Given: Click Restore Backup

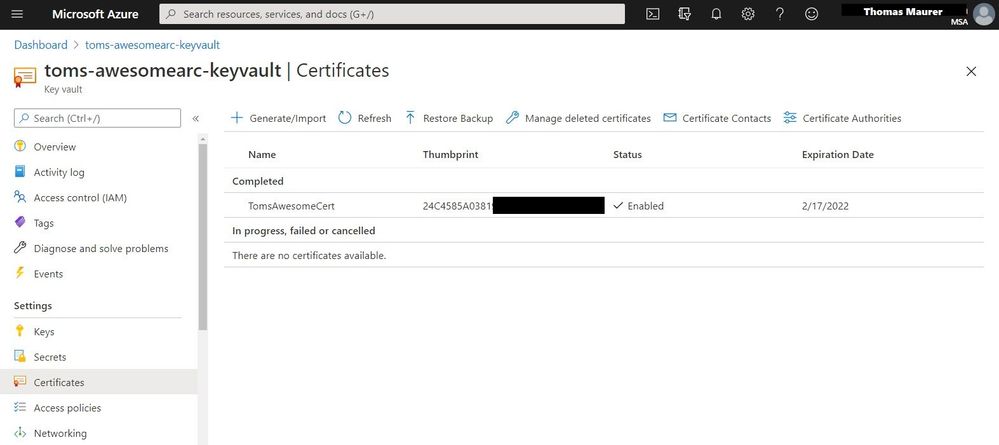Looking at the screenshot, I should coord(449,118).
